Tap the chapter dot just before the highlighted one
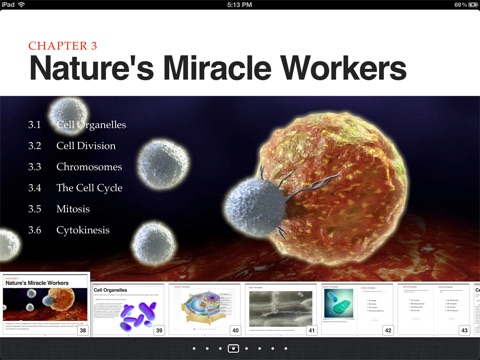Screen dimensions: 480x360 (x=220, y=349)
